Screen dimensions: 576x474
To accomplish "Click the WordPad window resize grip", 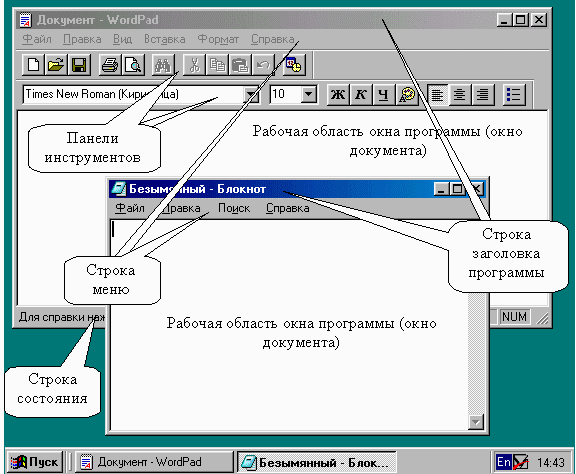I will 542,318.
